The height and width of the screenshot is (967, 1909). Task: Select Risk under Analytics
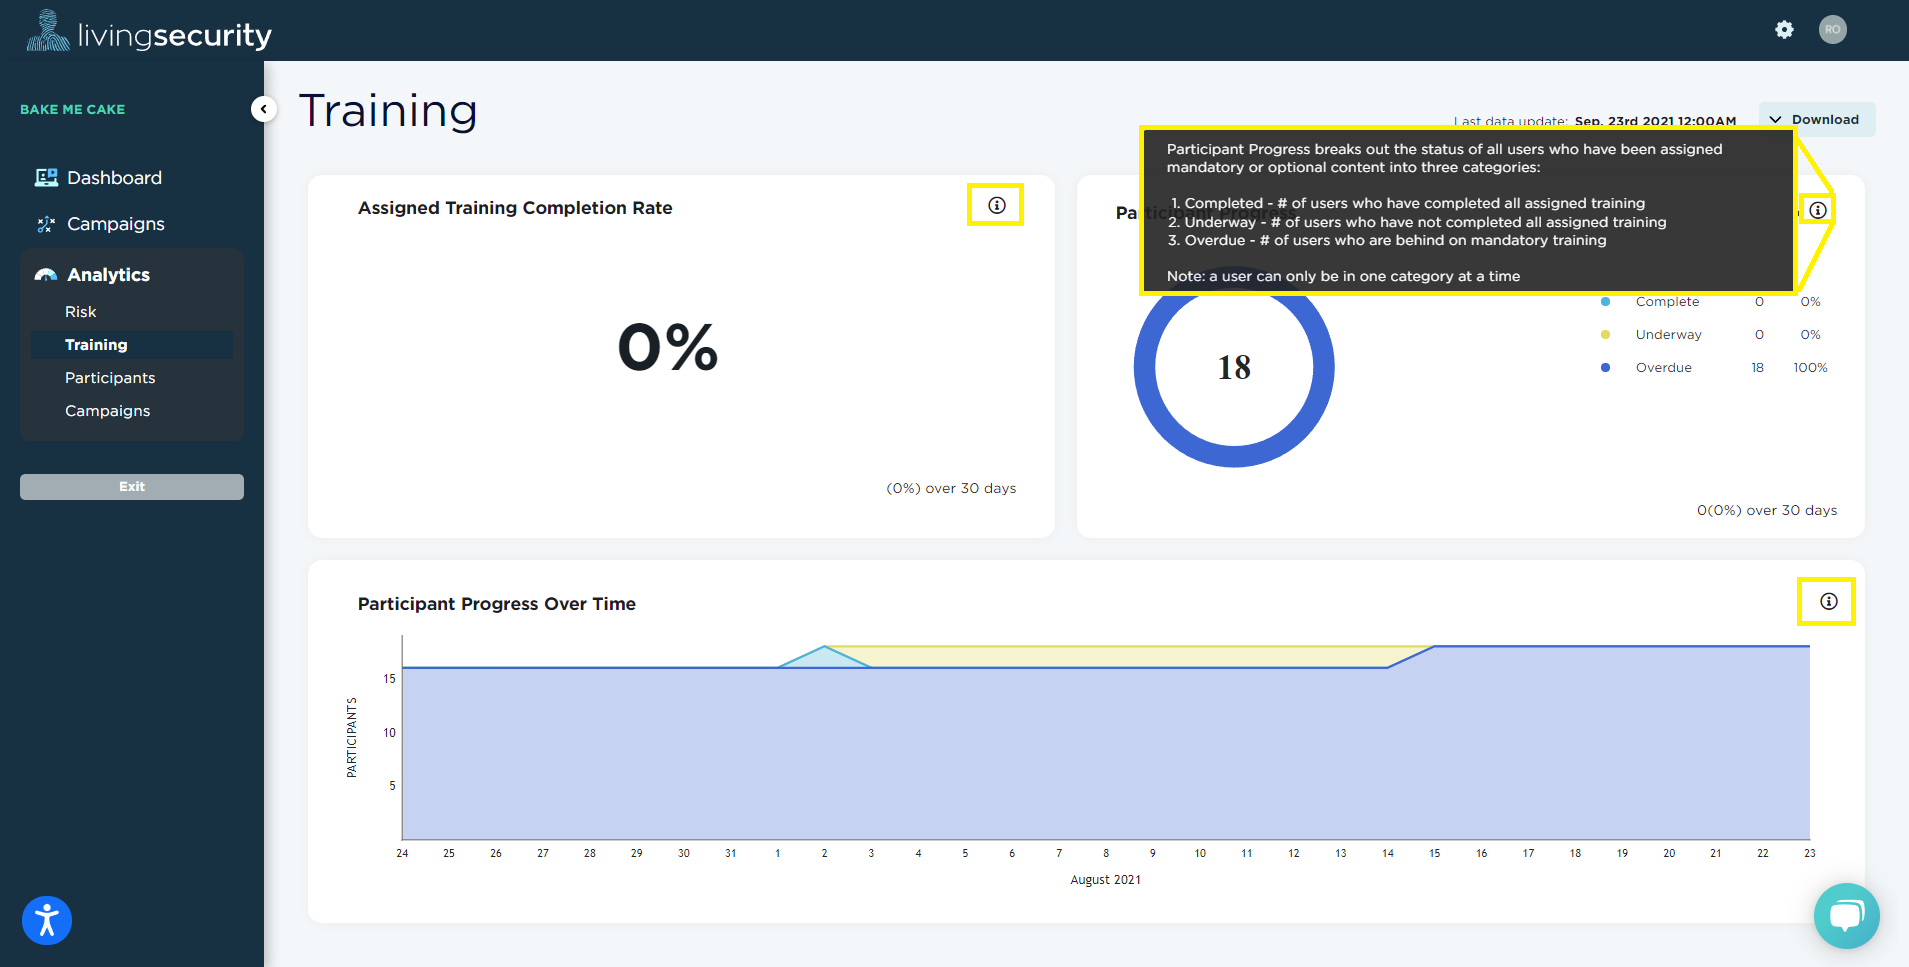(x=81, y=312)
